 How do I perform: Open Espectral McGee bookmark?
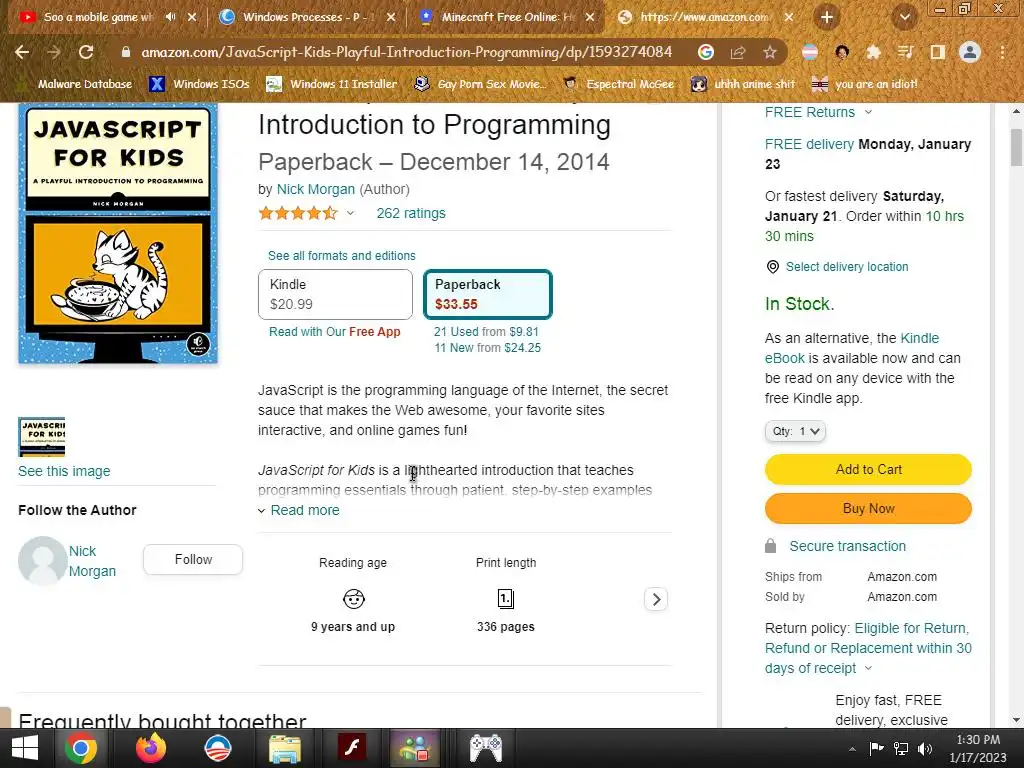click(618, 84)
